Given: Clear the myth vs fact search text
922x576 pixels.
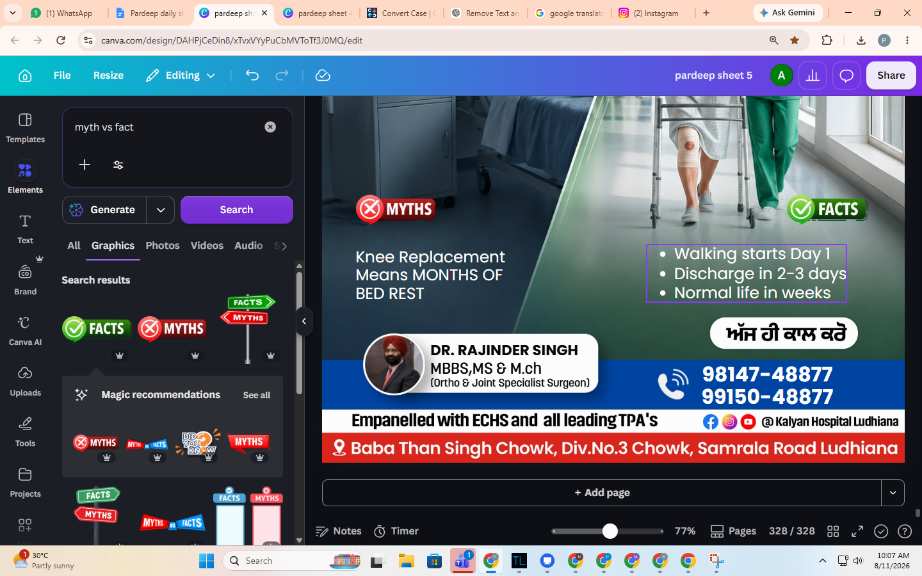Looking at the screenshot, I should (x=270, y=127).
